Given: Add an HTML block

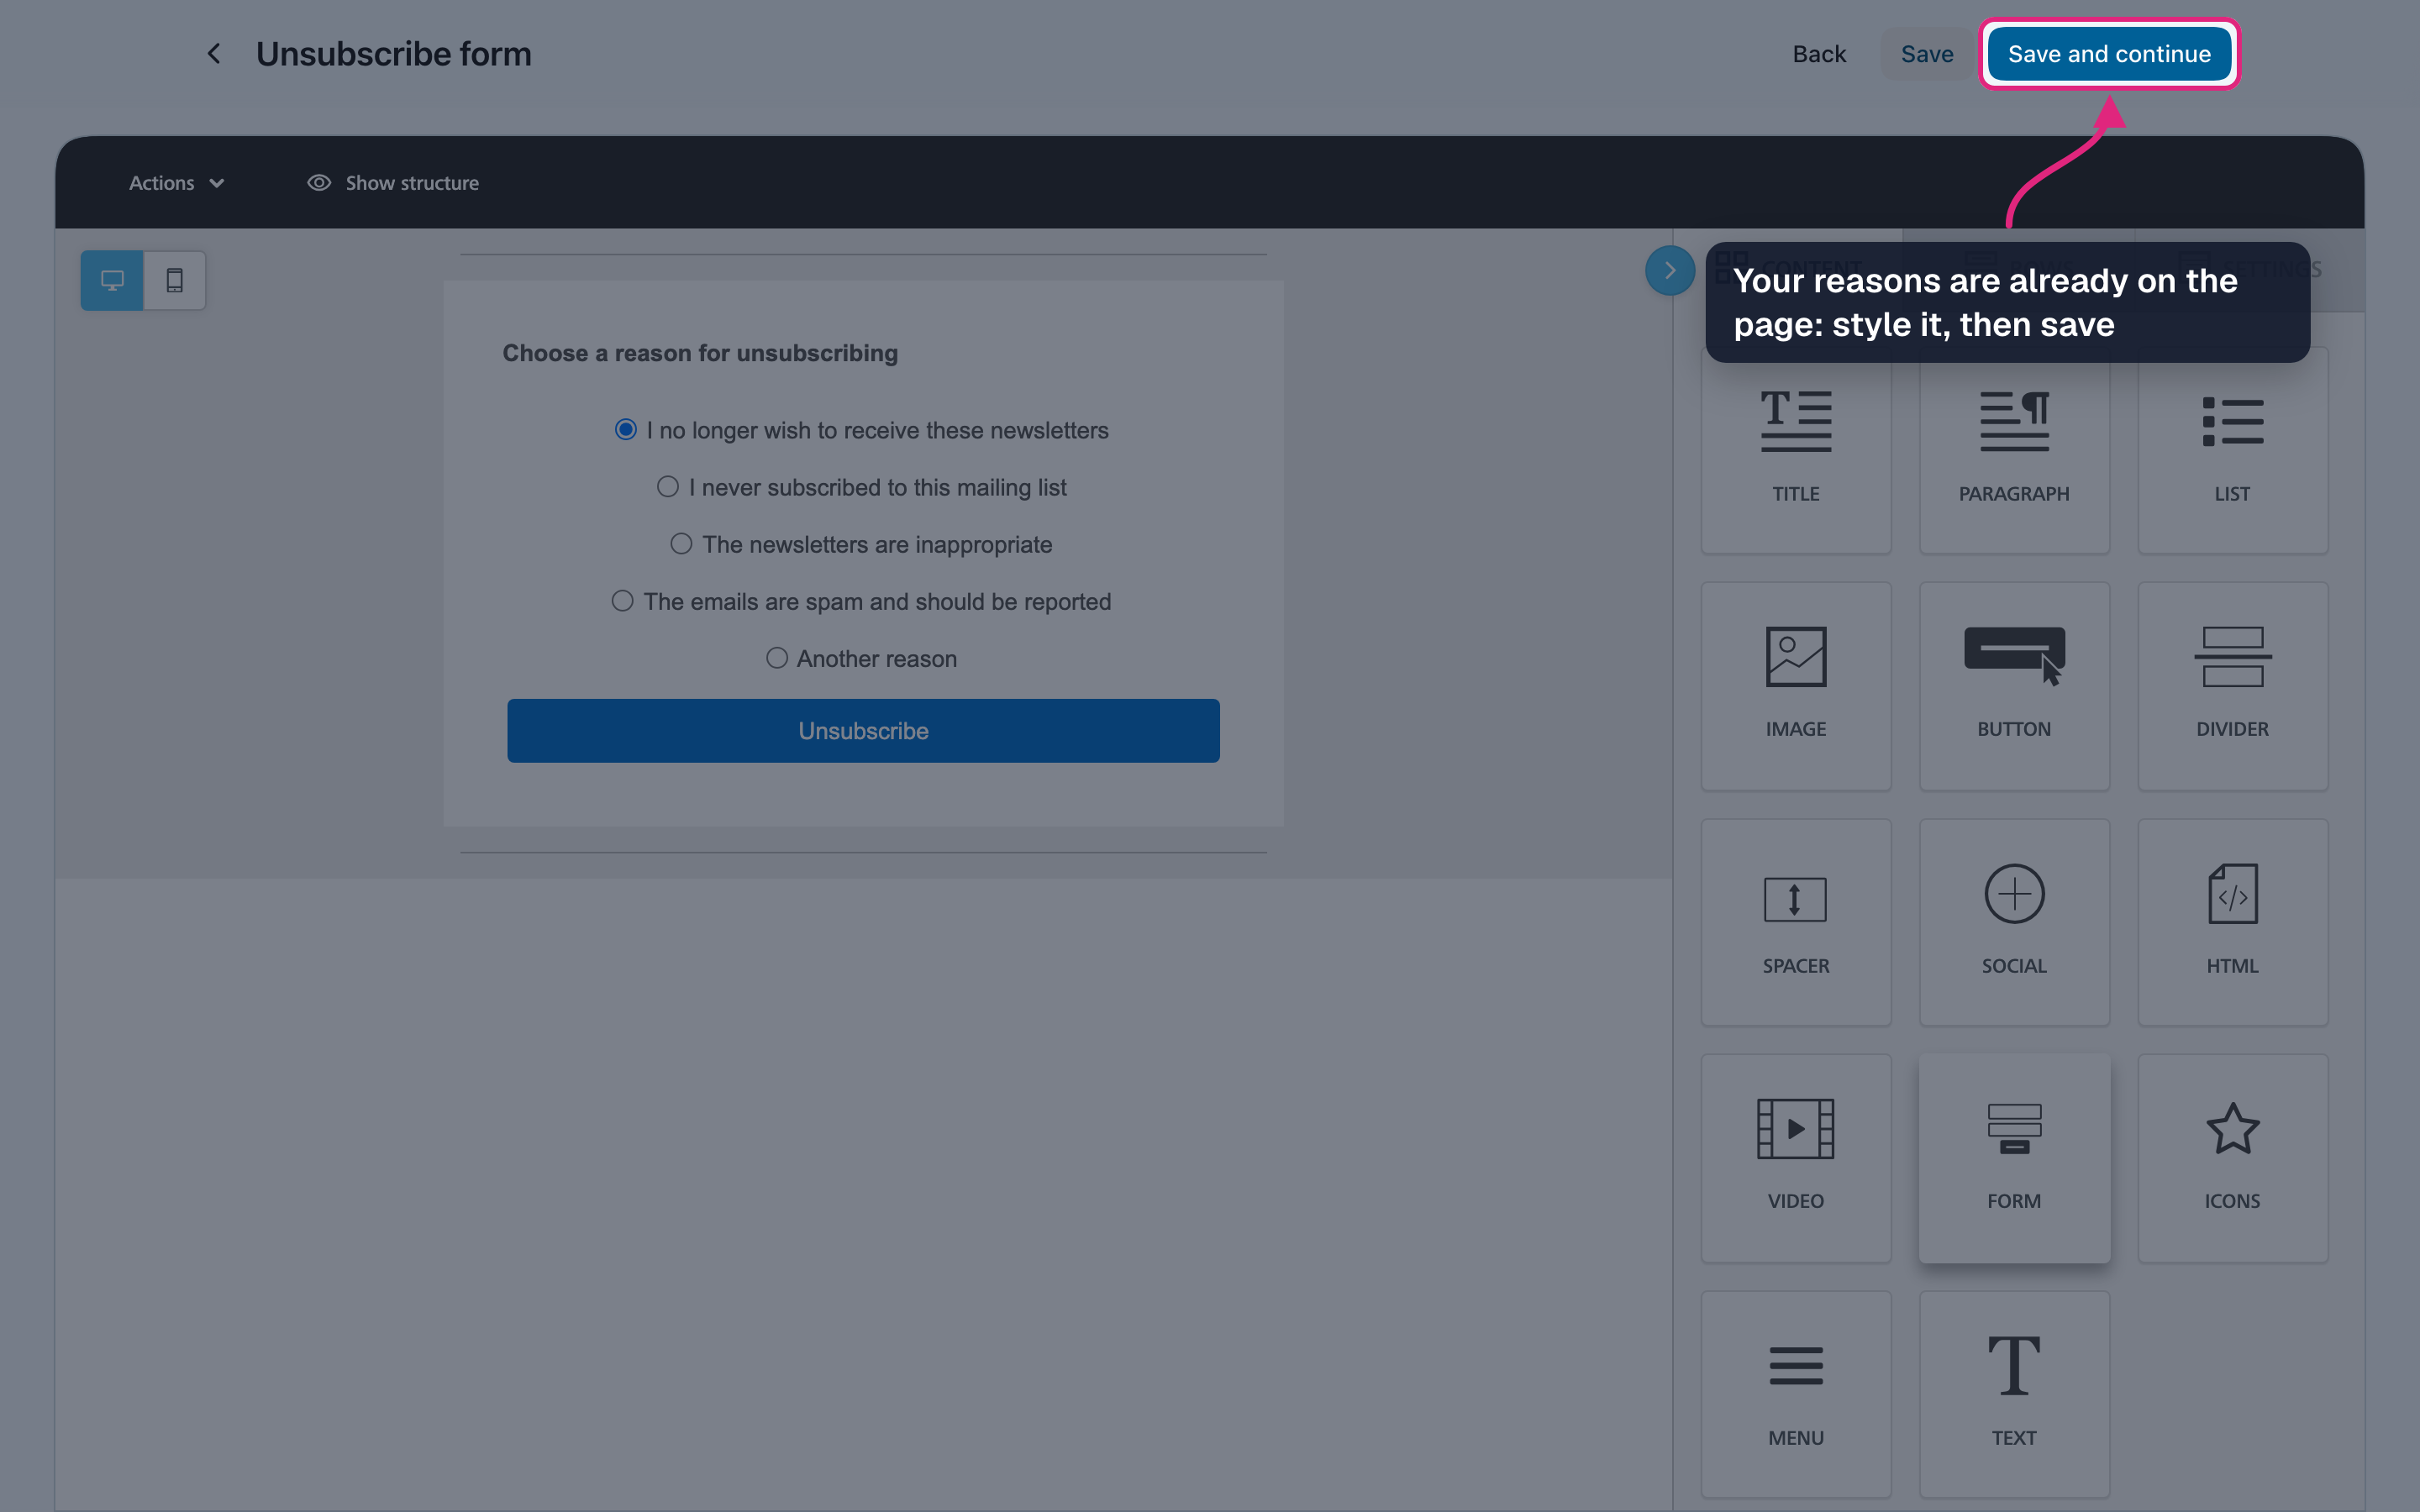Looking at the screenshot, I should pos(2232,922).
